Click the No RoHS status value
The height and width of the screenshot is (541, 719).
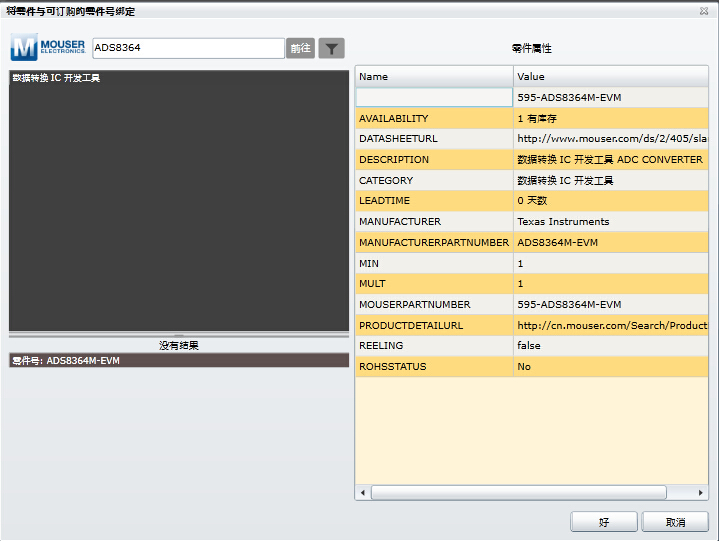click(x=611, y=366)
